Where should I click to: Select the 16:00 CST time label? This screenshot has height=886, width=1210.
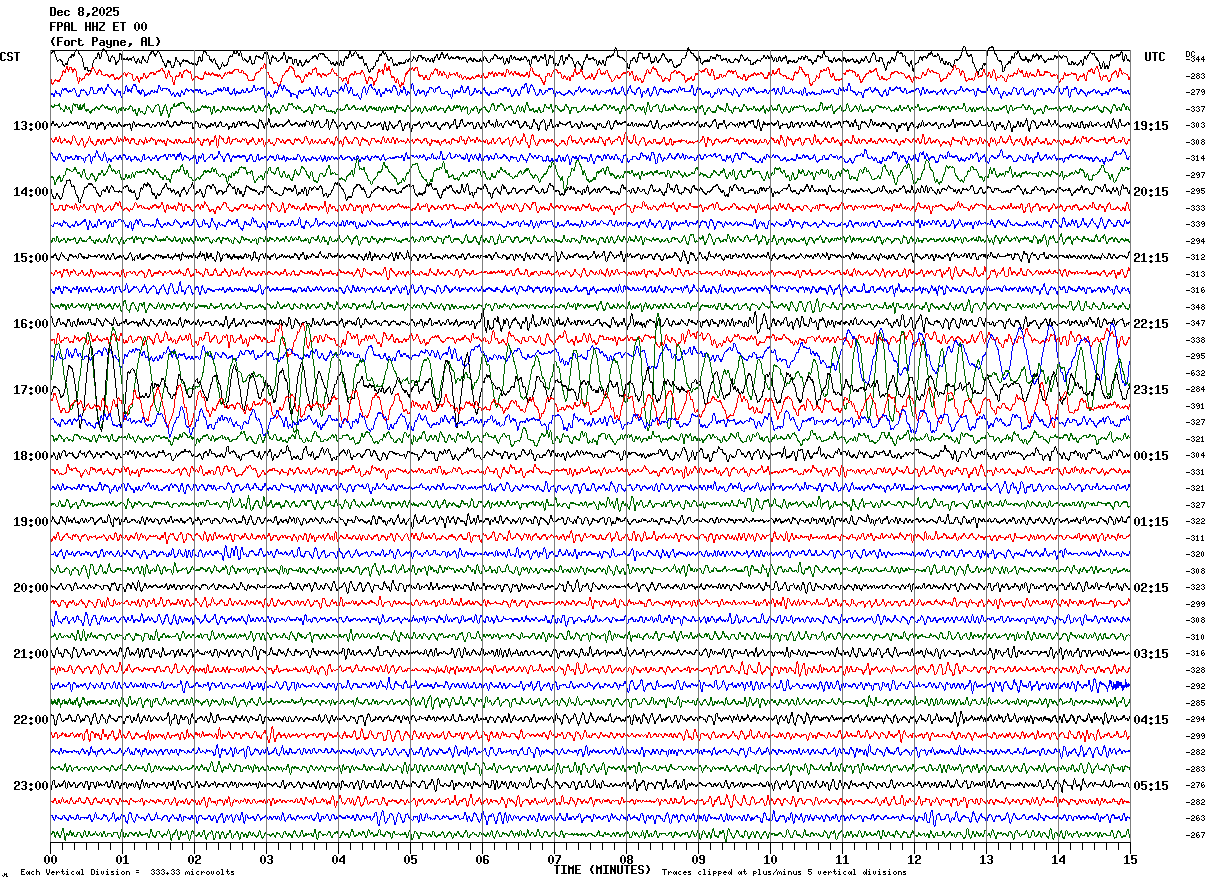point(31,324)
